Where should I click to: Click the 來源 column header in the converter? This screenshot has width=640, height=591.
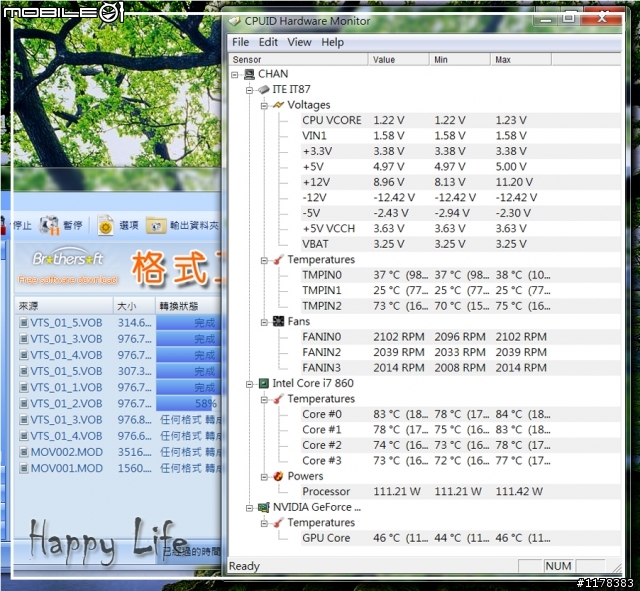(64, 306)
